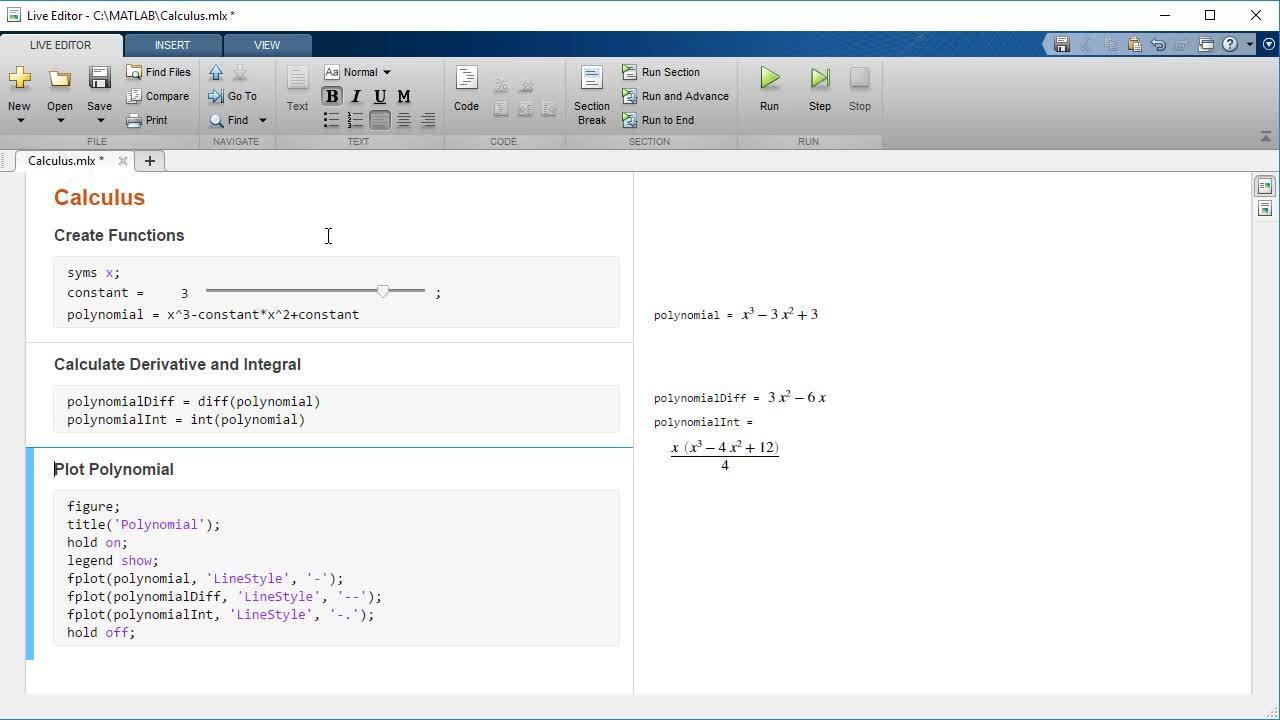Toggle Italic text formatting
The image size is (1280, 720).
click(x=355, y=96)
